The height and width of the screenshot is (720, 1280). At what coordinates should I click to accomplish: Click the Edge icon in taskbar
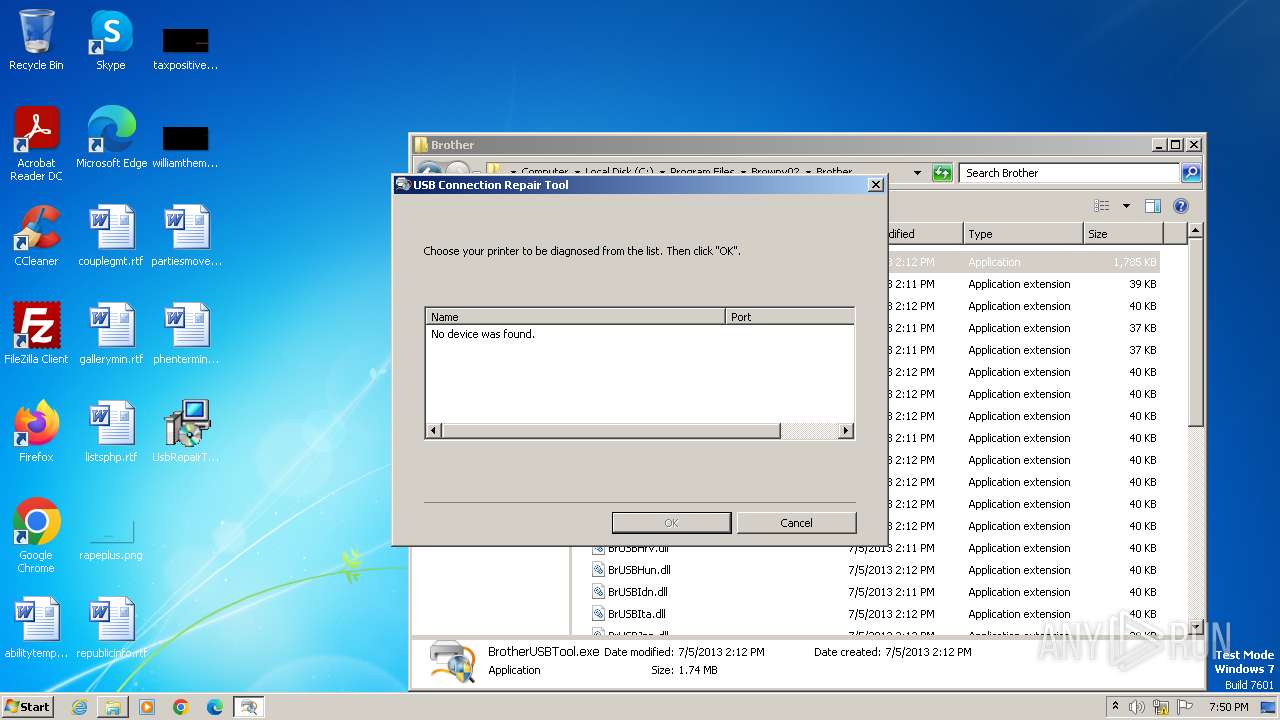[215, 707]
